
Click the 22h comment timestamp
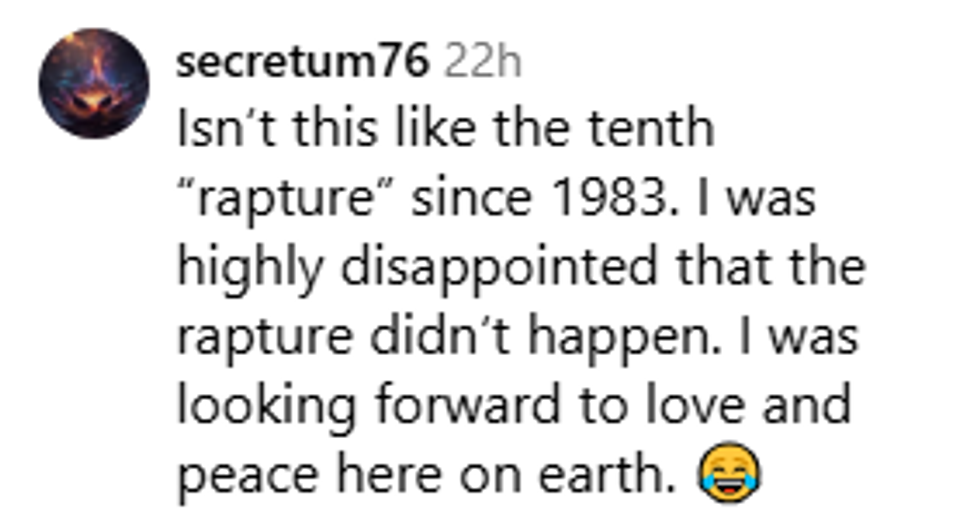click(482, 63)
